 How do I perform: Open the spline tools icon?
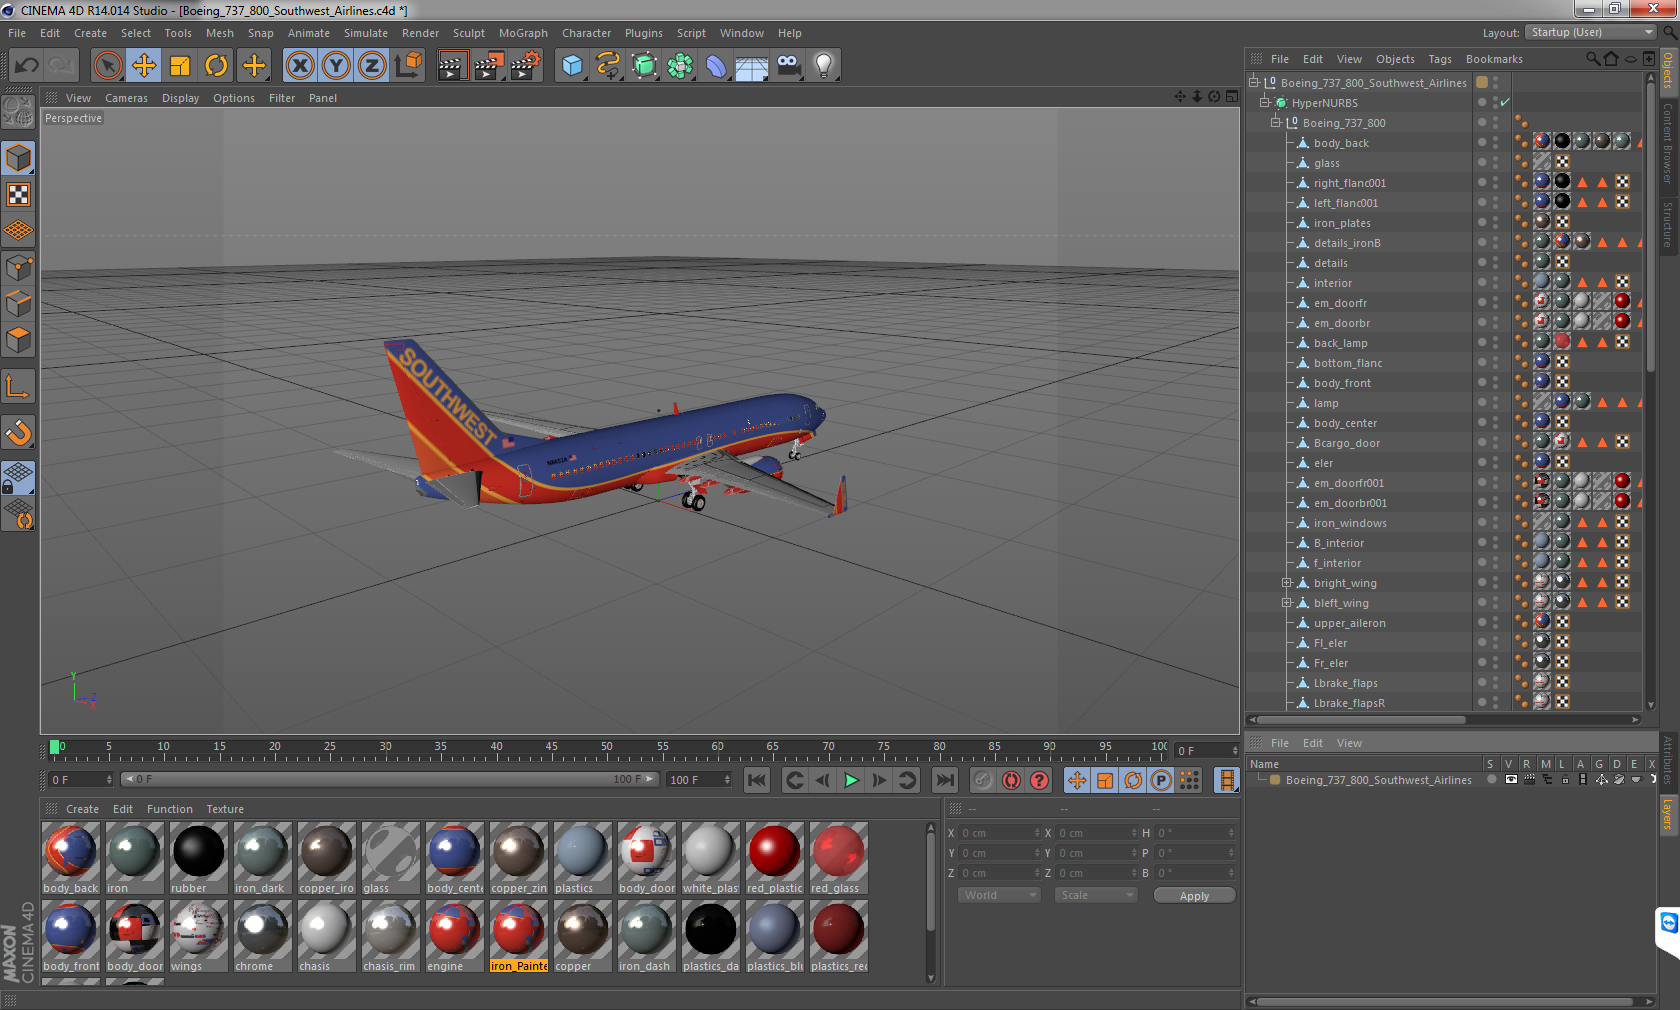click(608, 66)
